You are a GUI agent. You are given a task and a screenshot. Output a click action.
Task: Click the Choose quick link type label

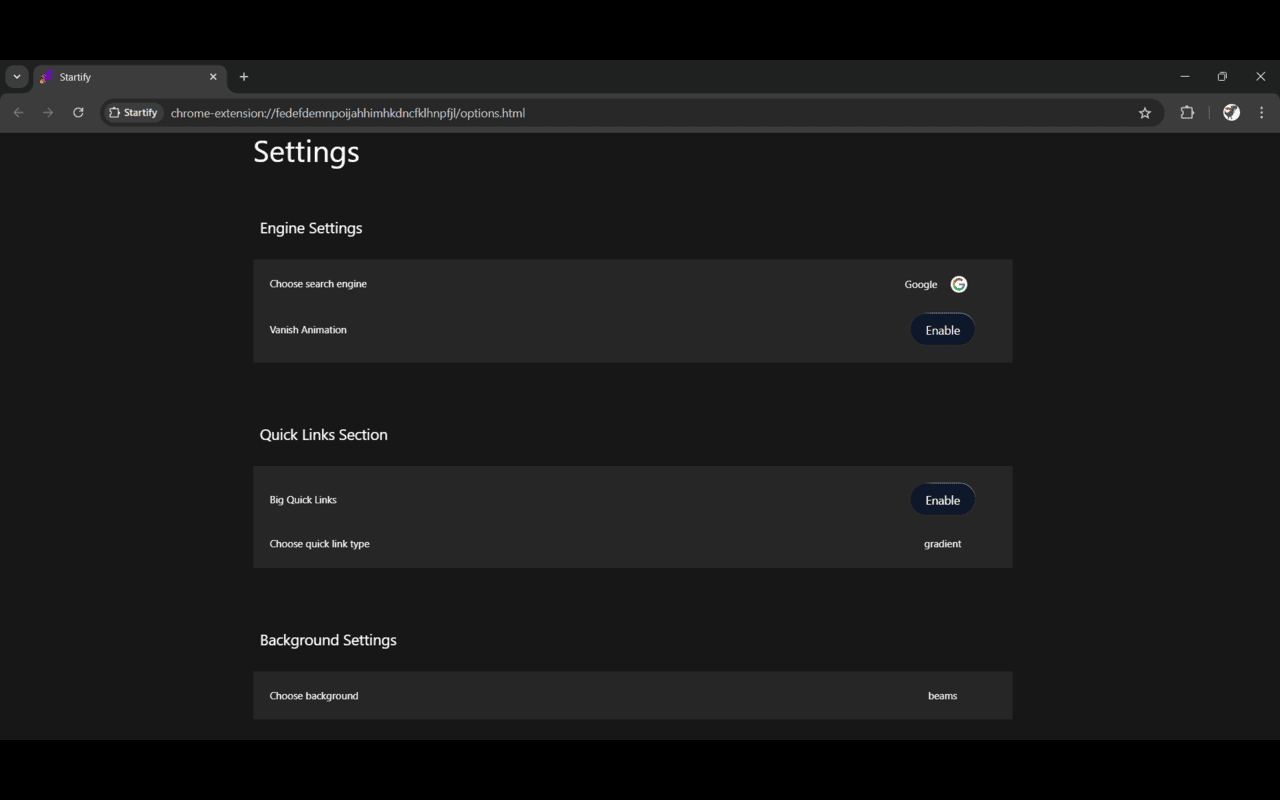pyautogui.click(x=319, y=544)
